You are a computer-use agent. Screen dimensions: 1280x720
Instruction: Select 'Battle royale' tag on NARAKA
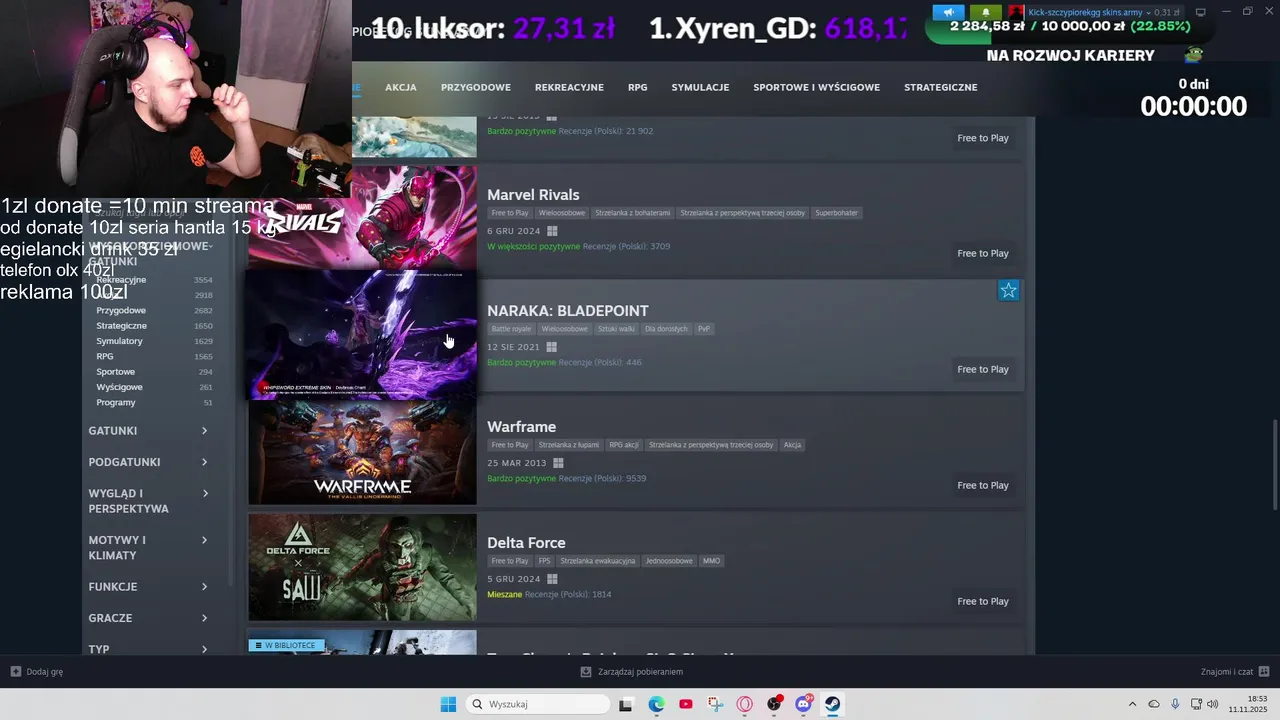pos(511,329)
